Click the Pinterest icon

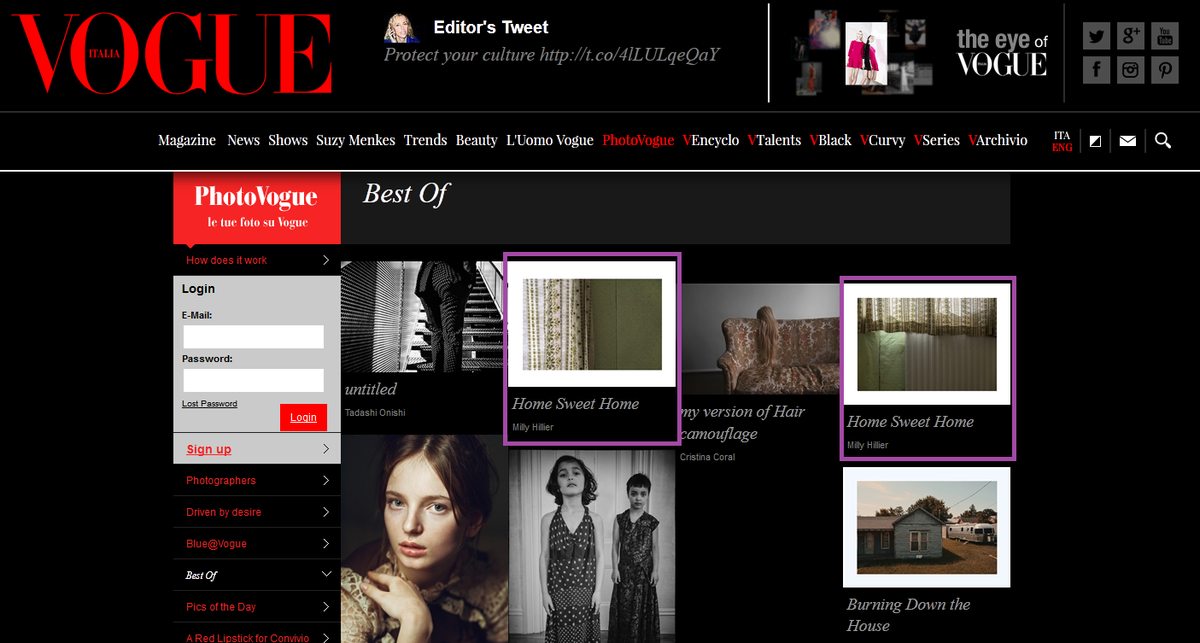coord(1164,69)
